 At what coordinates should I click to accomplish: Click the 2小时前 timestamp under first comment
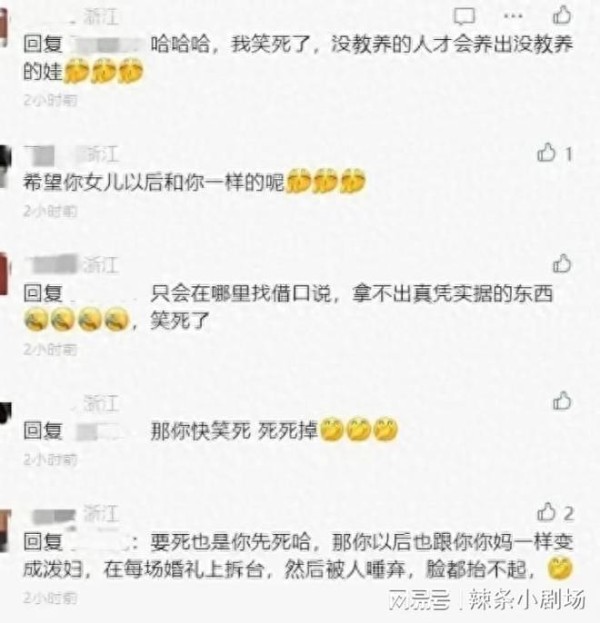[x=50, y=100]
